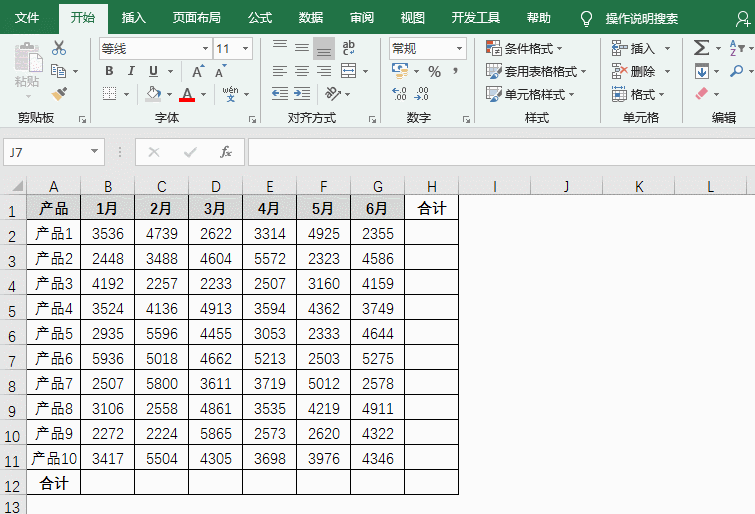Click 操作说明搜索 search box
Image resolution: width=755 pixels, height=514 pixels.
tap(641, 18)
